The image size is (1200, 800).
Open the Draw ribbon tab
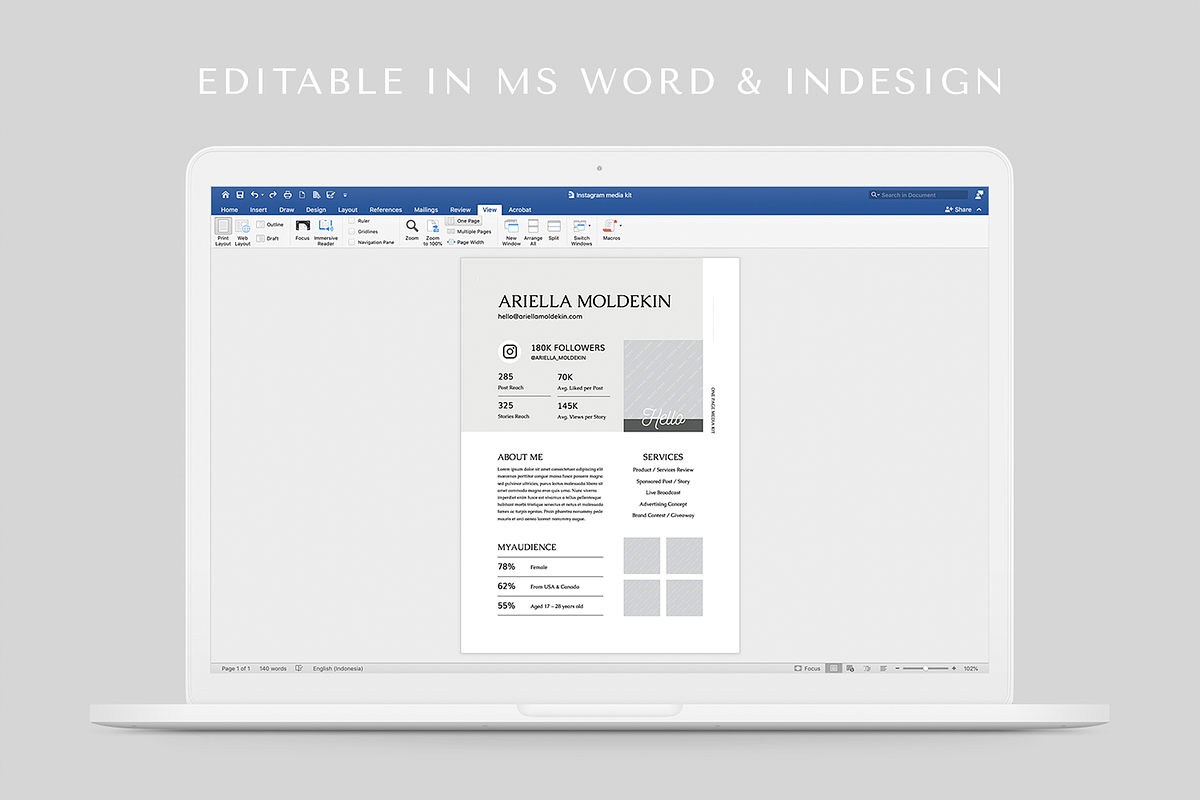[287, 210]
